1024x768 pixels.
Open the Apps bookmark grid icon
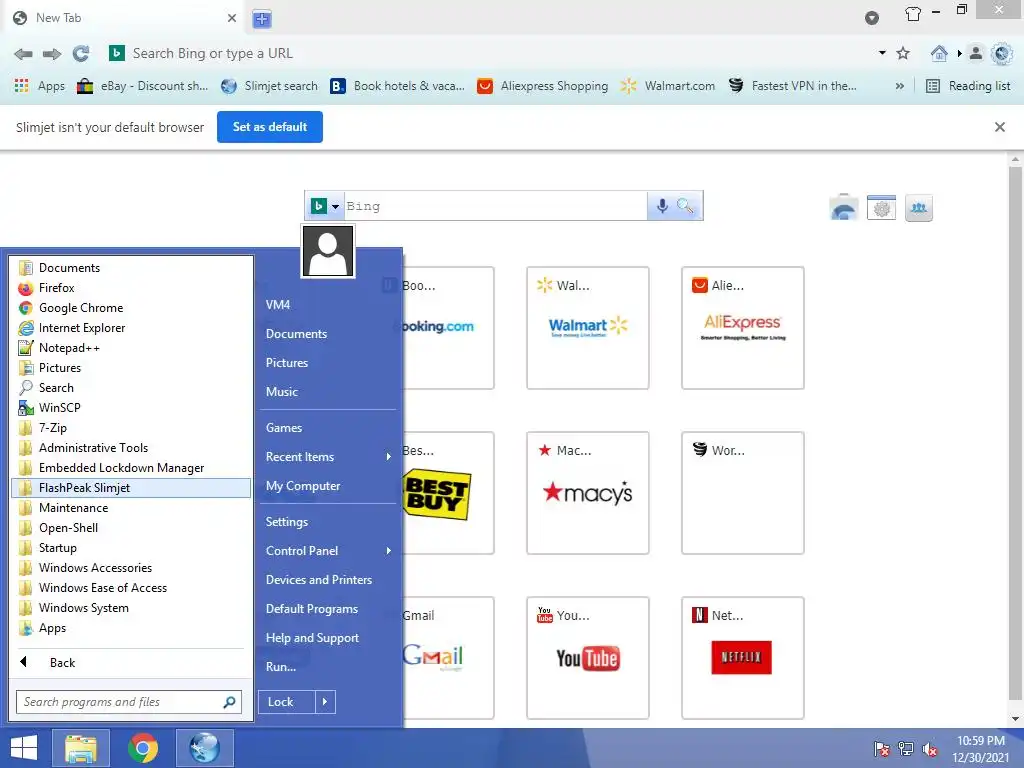coord(22,86)
